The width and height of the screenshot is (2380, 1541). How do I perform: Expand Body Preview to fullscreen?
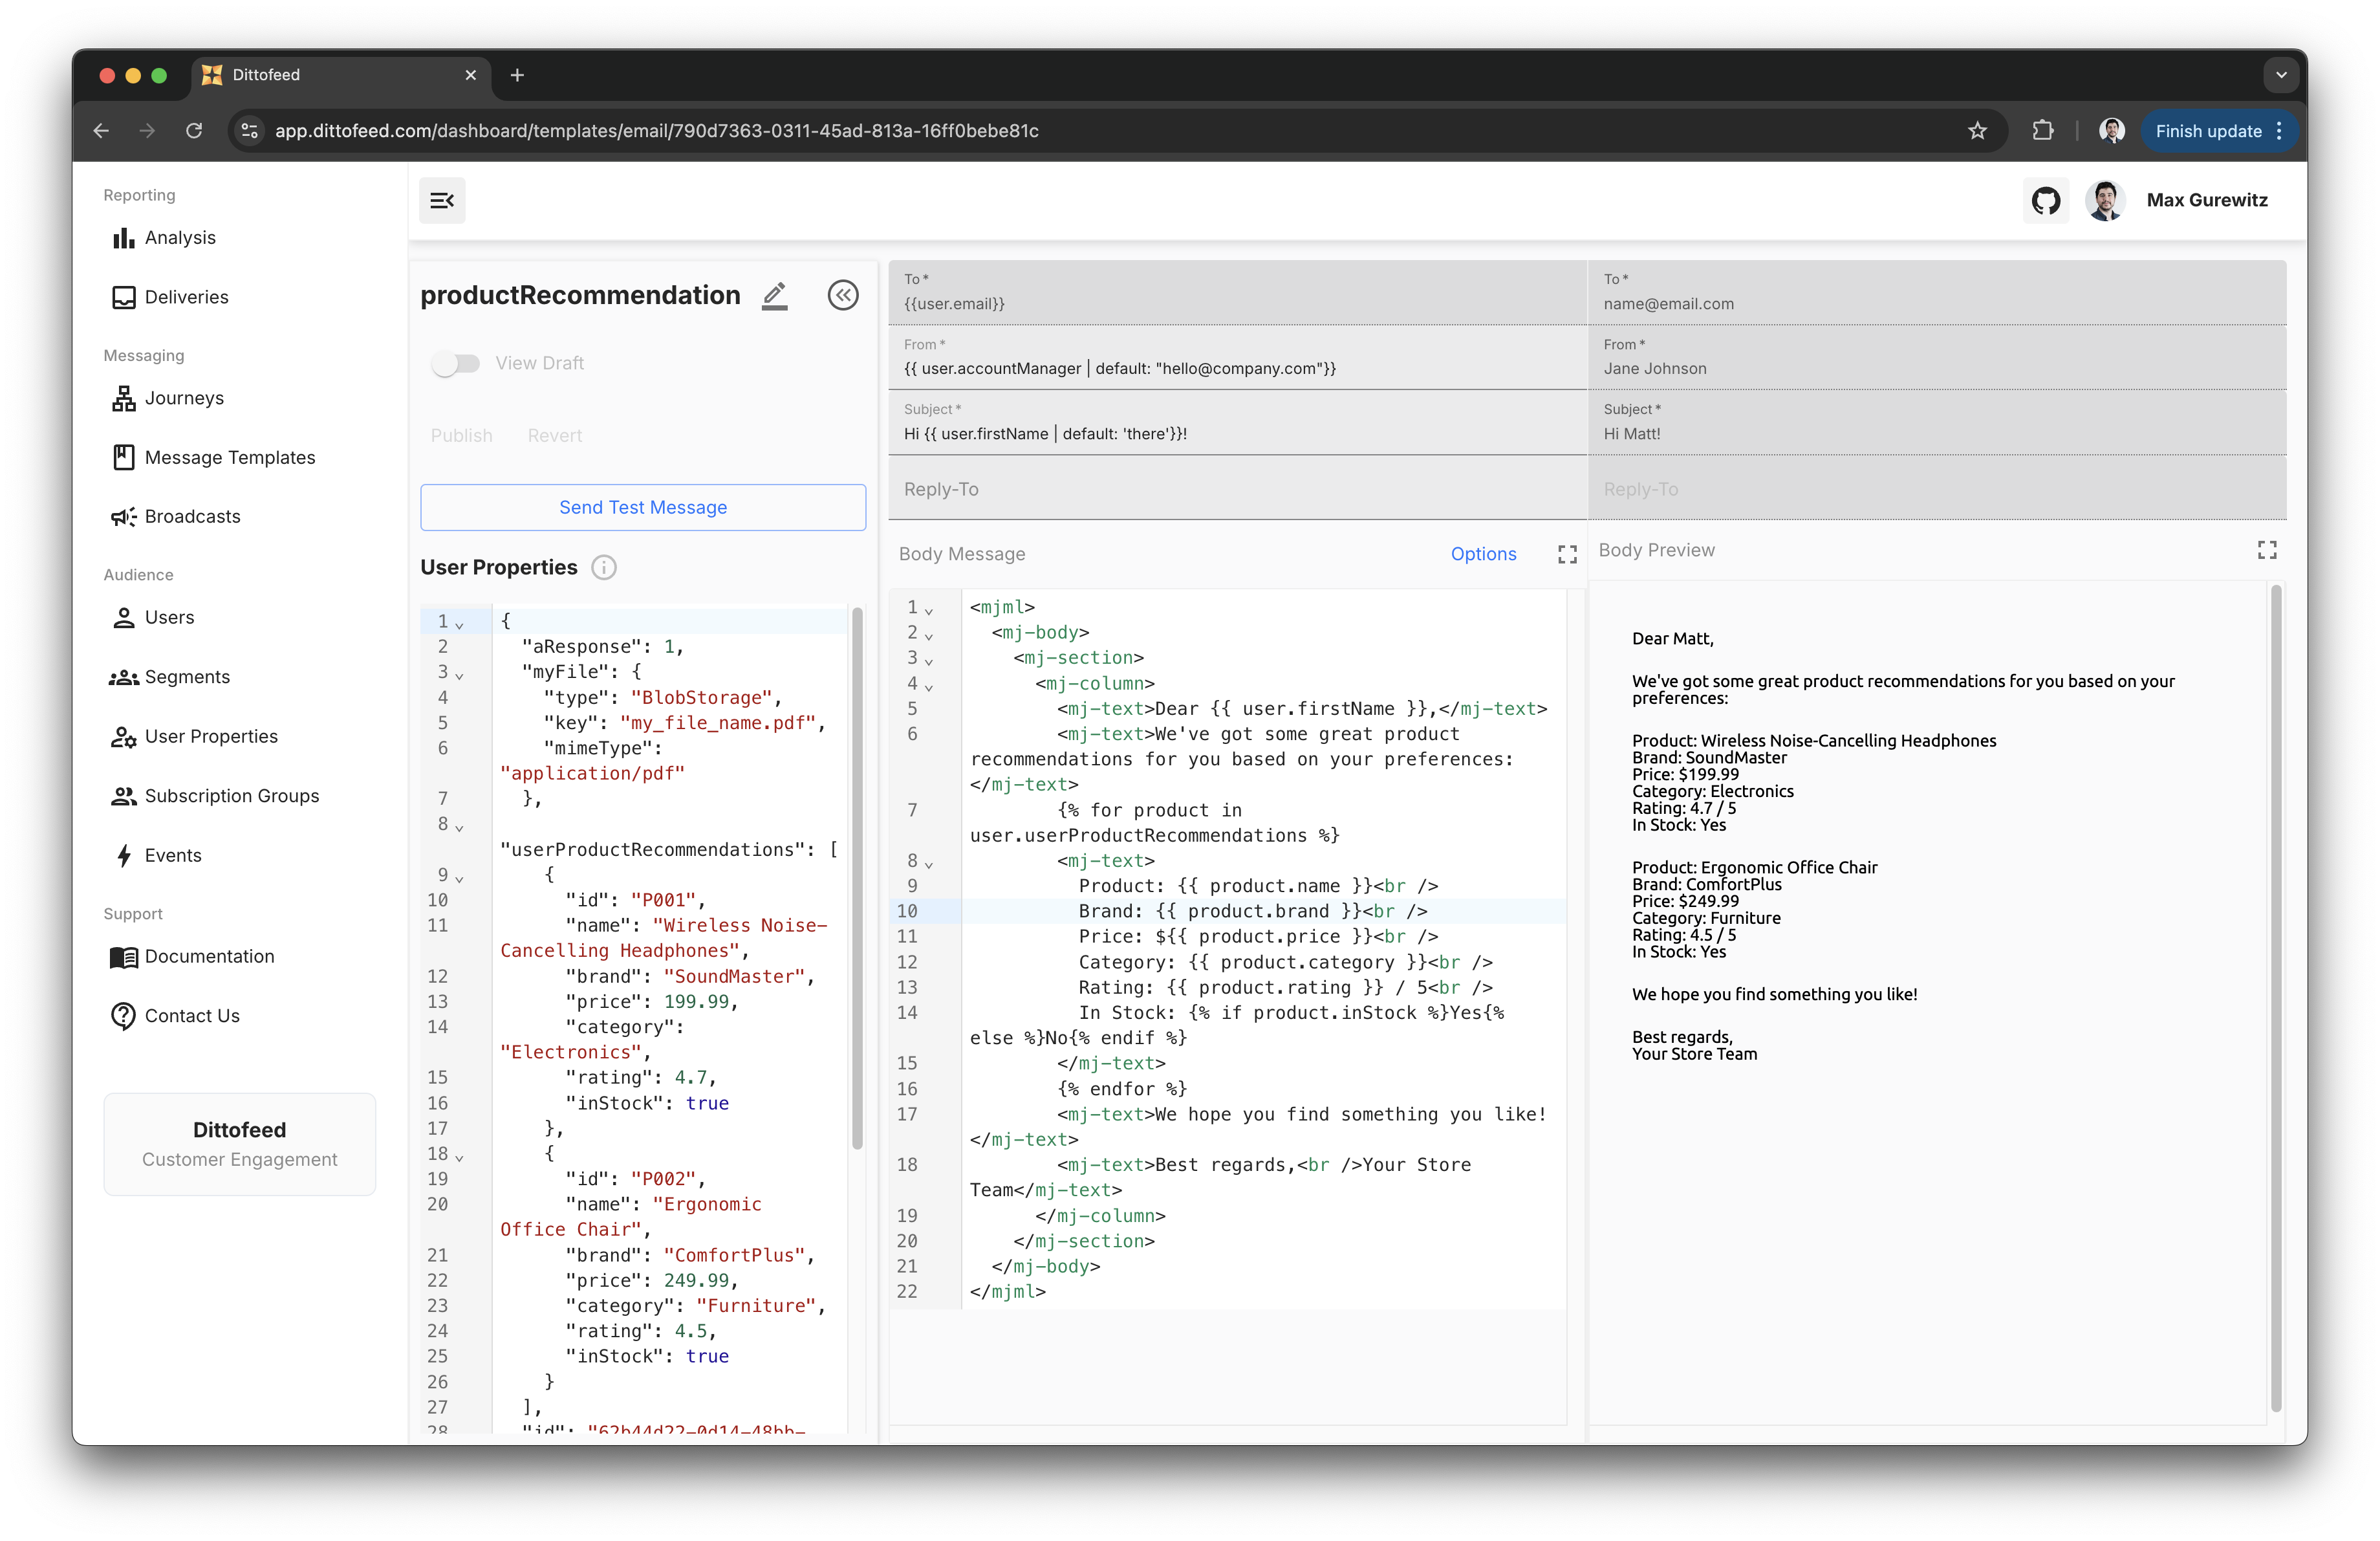(2267, 550)
